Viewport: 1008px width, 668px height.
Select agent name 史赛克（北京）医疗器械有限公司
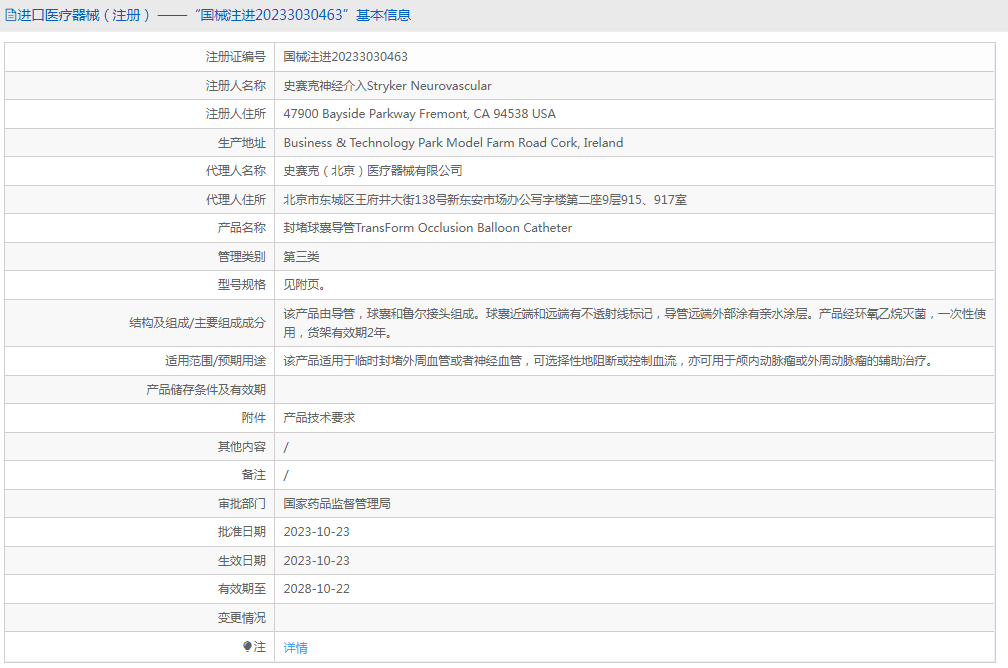[x=373, y=170]
